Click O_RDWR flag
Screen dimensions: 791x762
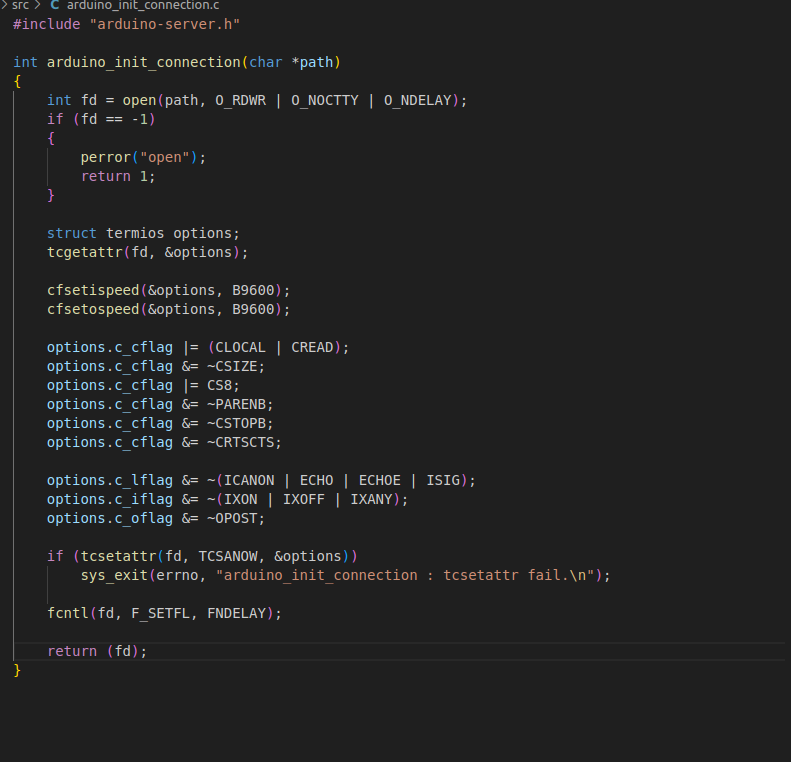point(241,100)
